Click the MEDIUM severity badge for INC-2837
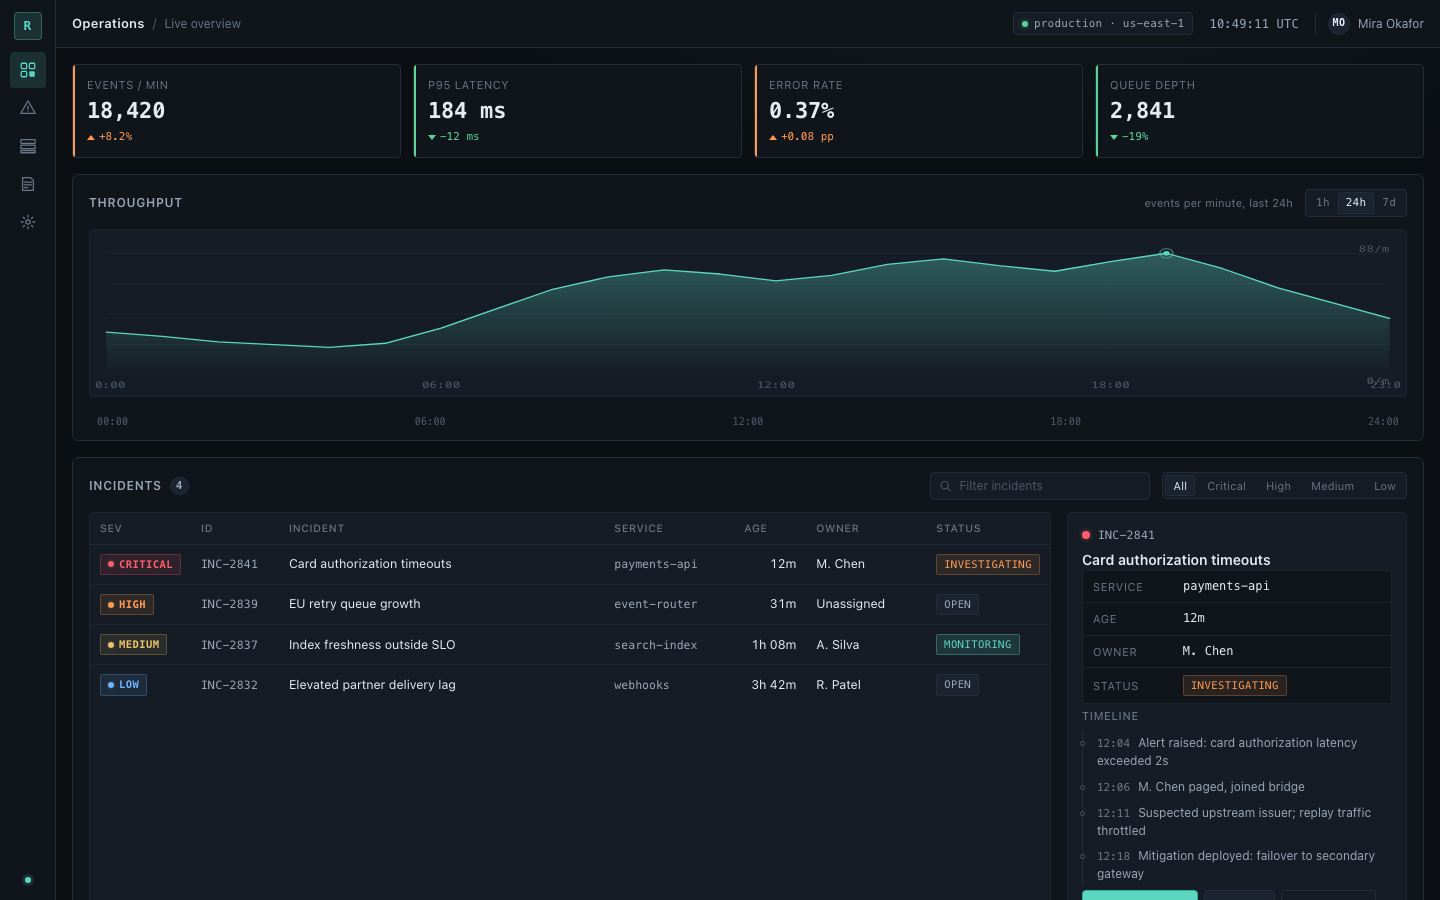 pyautogui.click(x=133, y=645)
